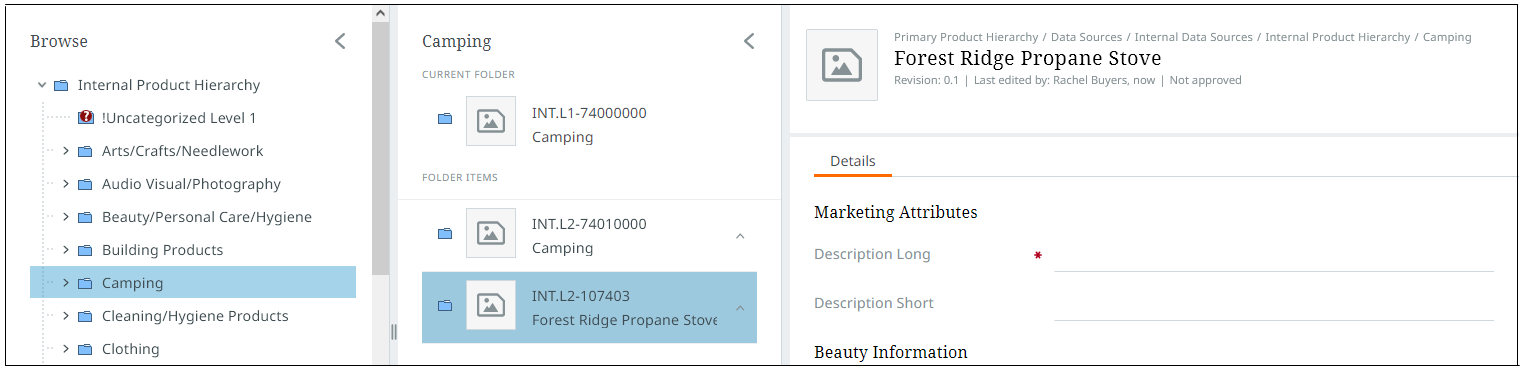Toggle the chevron on Forest Ridge Propane Stove item
The width and height of the screenshot is (1520, 366).
740,308
